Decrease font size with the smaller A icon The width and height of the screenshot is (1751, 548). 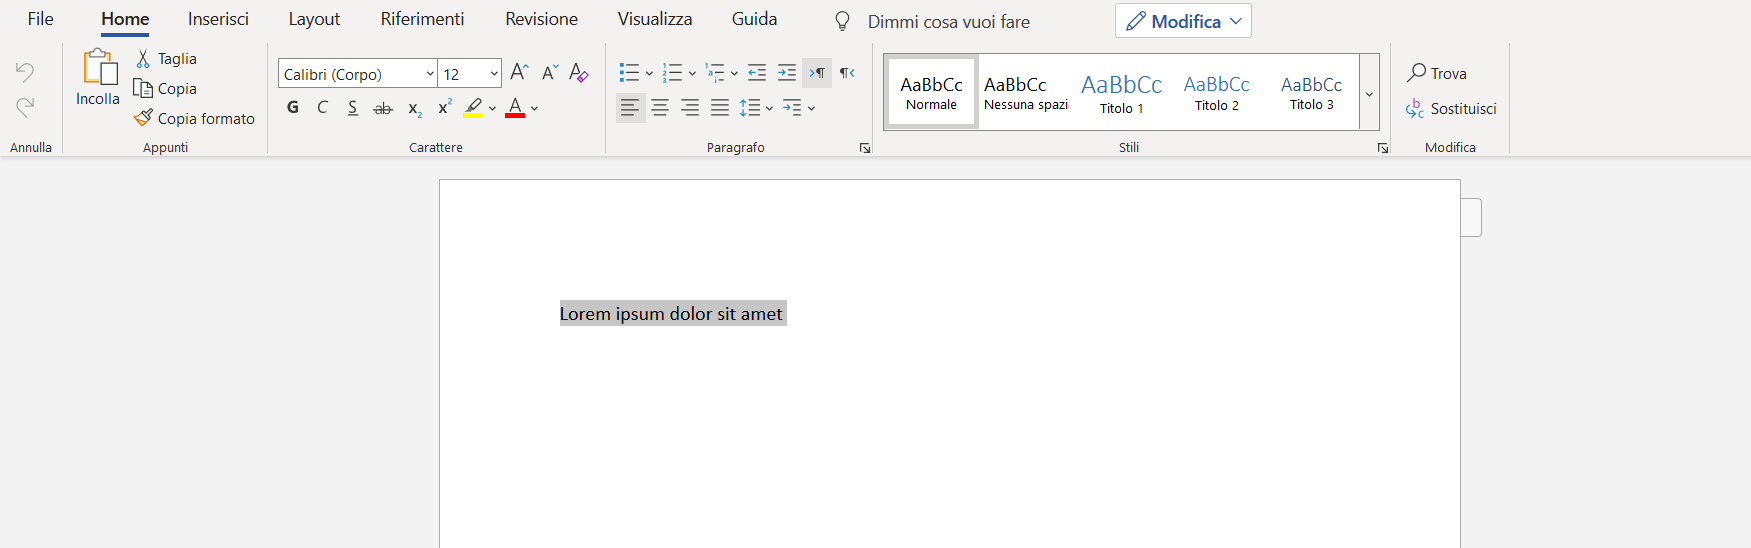click(549, 72)
